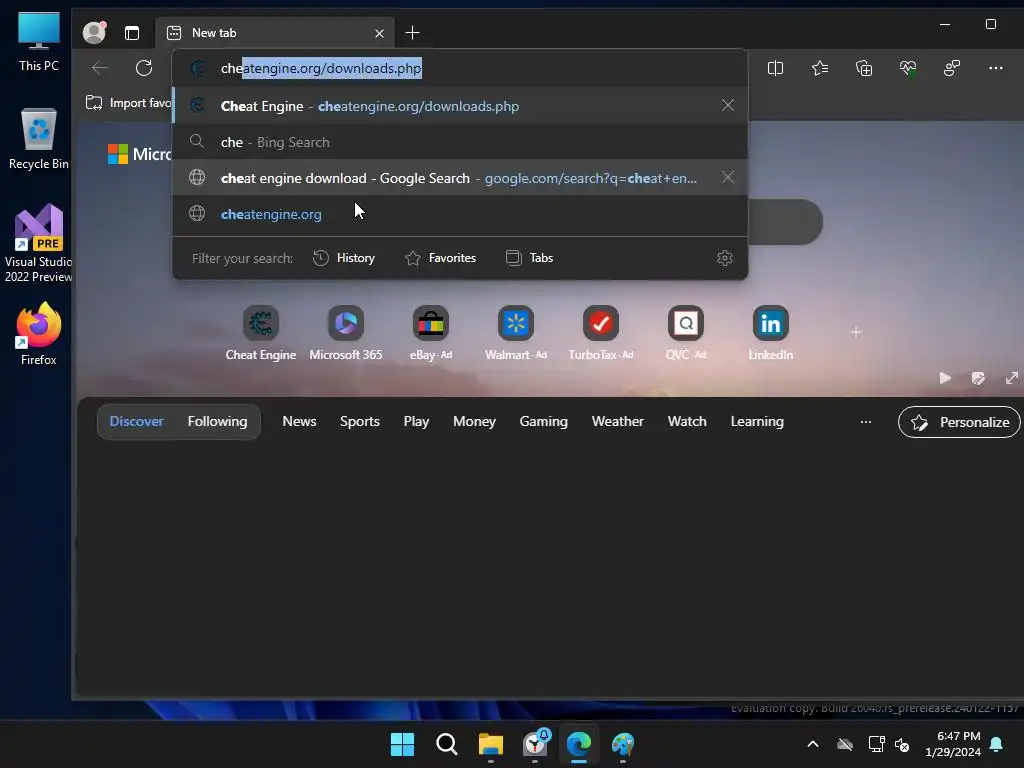Open taskbar Search magnifier icon
The image size is (1024, 768).
click(447, 744)
